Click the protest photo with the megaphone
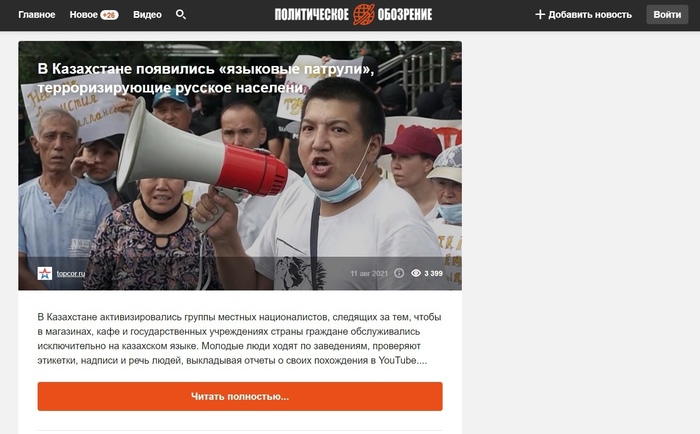This screenshot has height=434, width=700. click(x=240, y=166)
